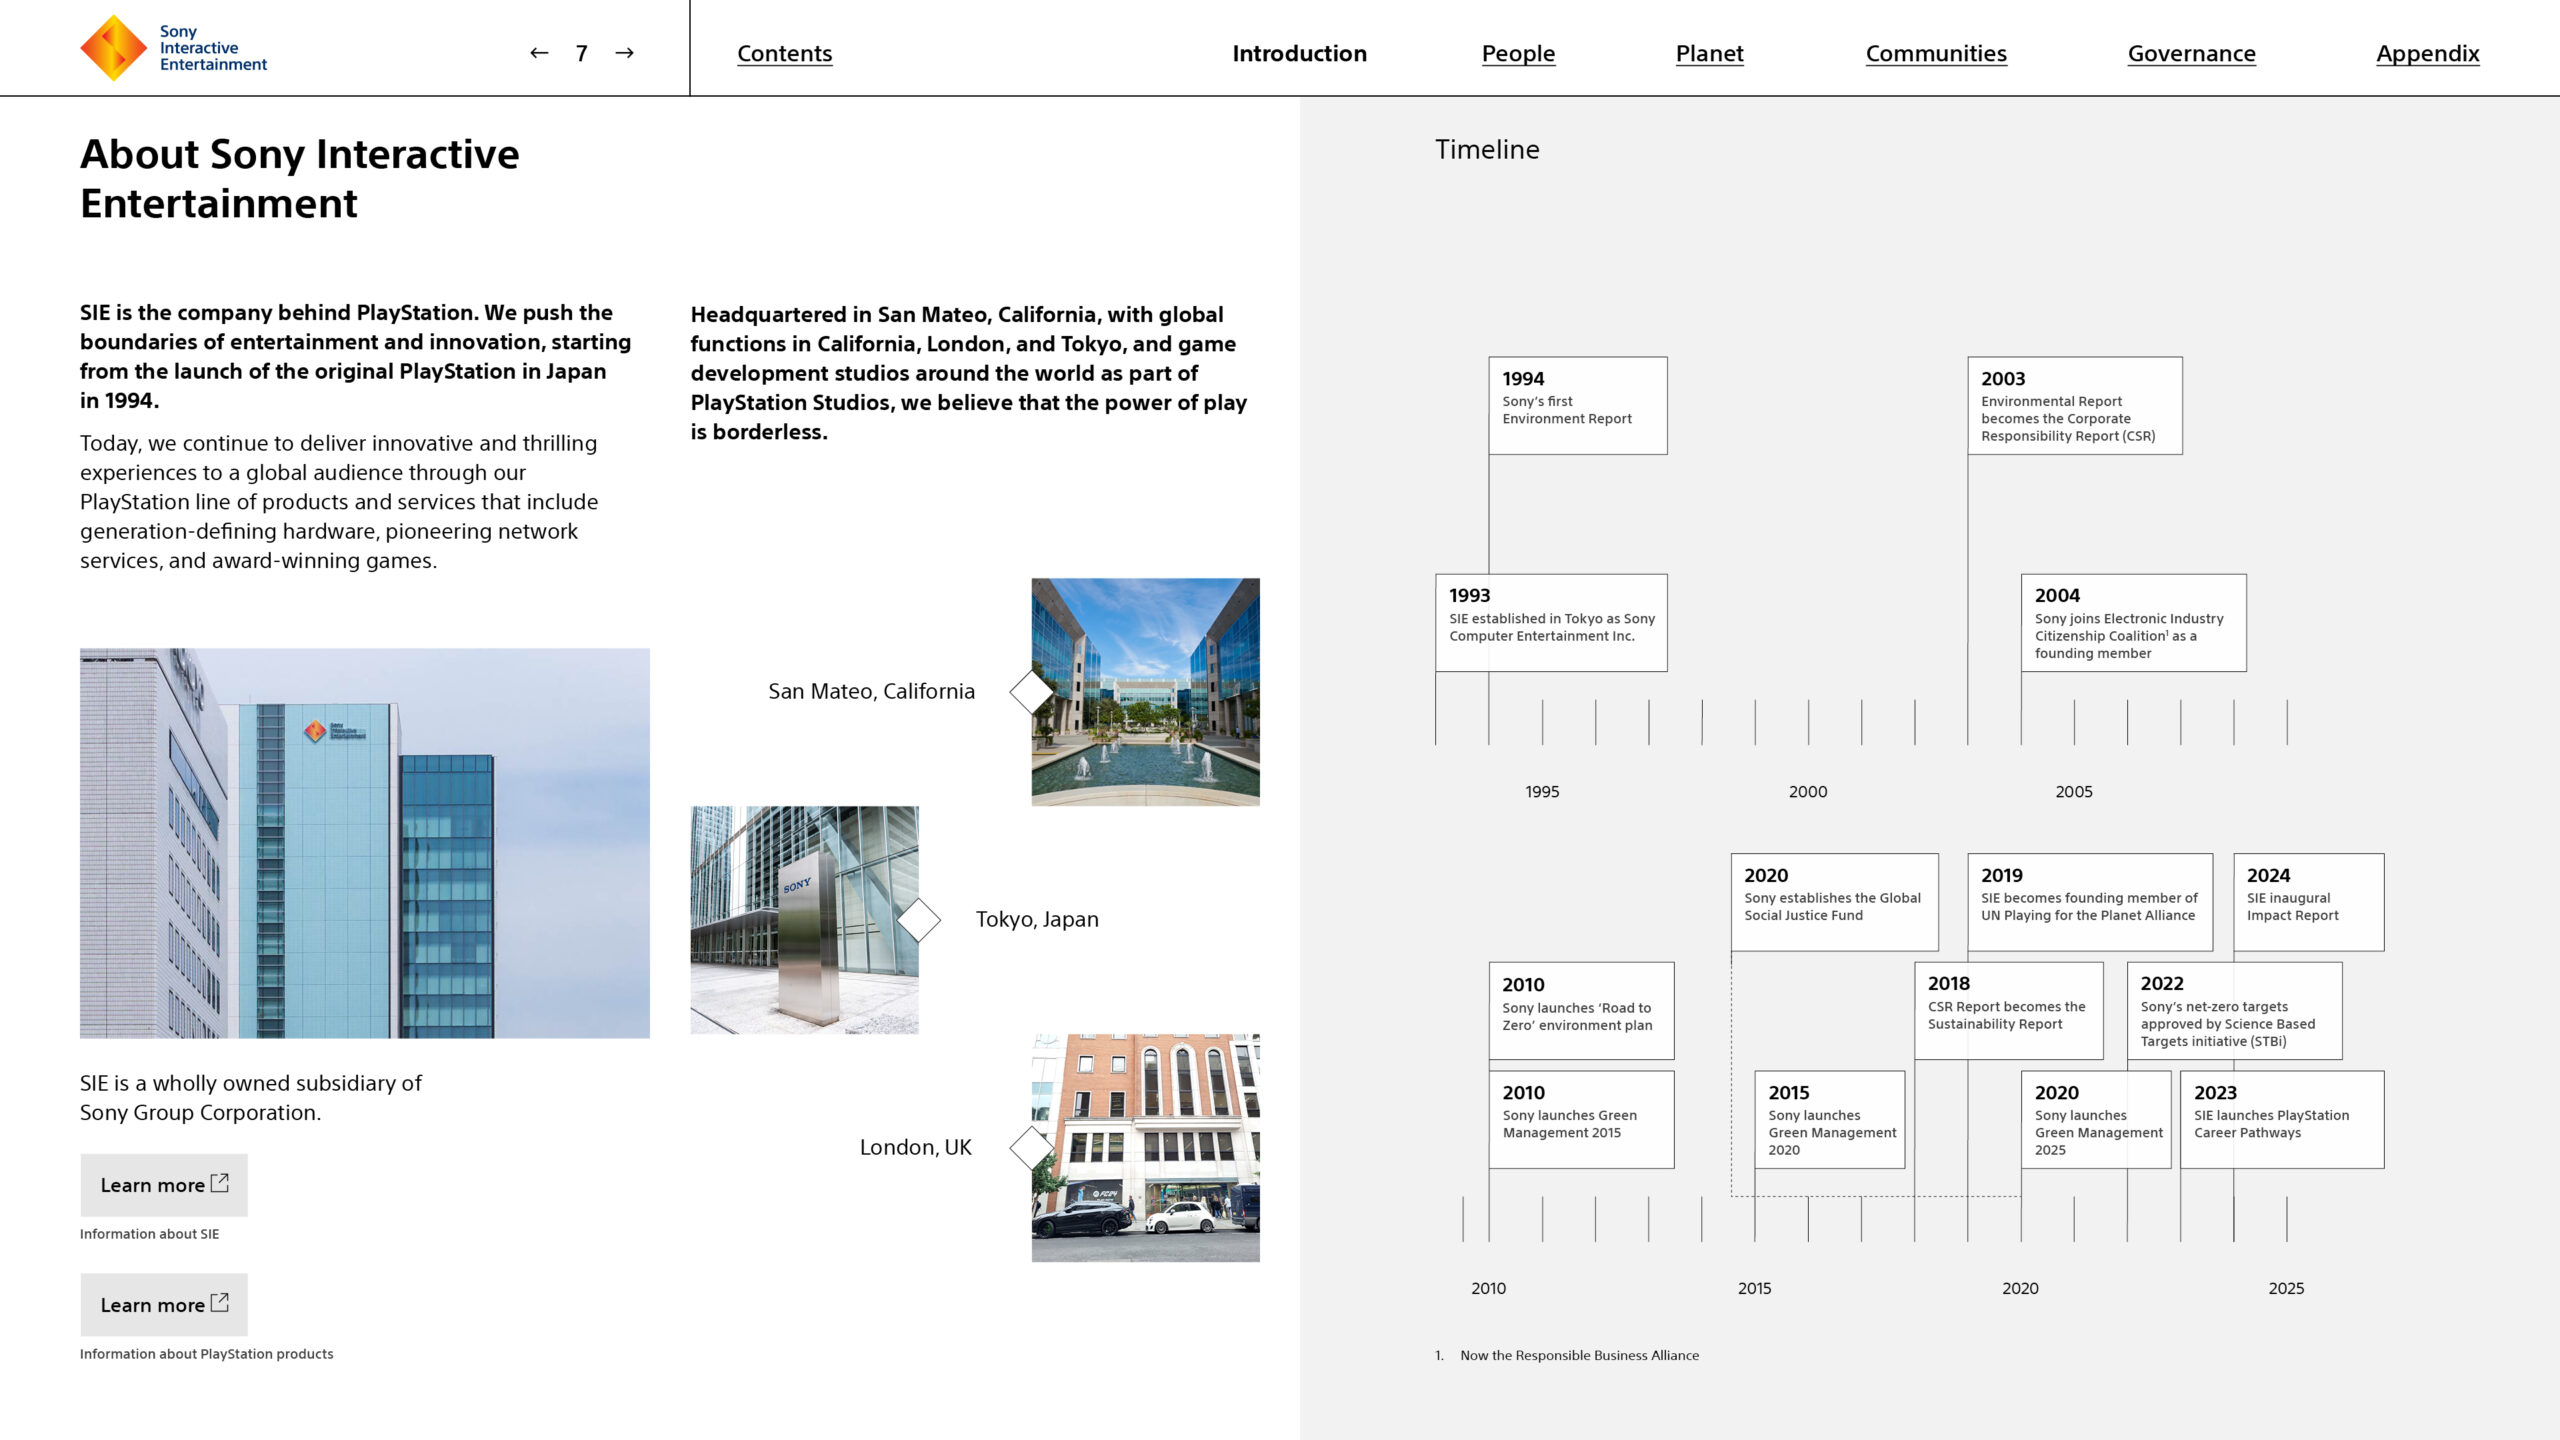Click the Tokyo Sony monolith photo
The width and height of the screenshot is (2560, 1440).
pyautogui.click(x=805, y=920)
